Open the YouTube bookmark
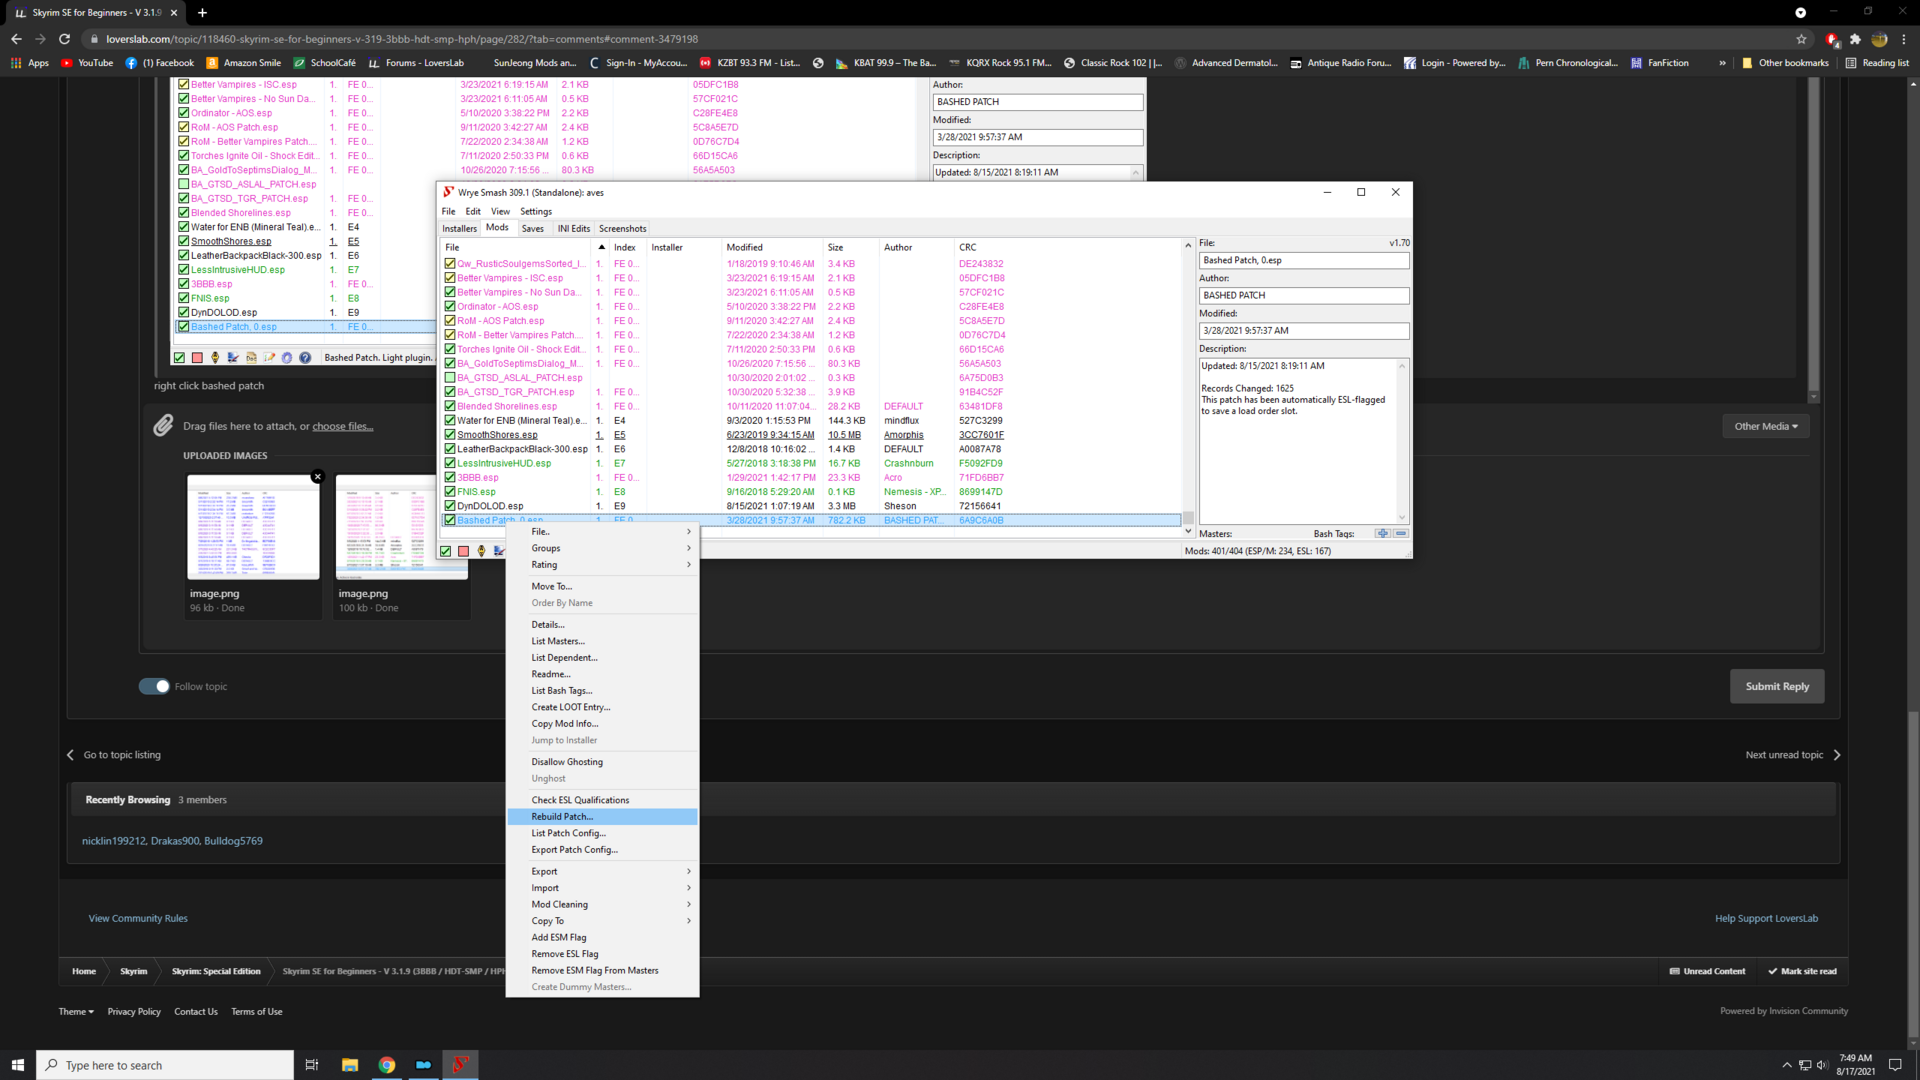 point(87,63)
